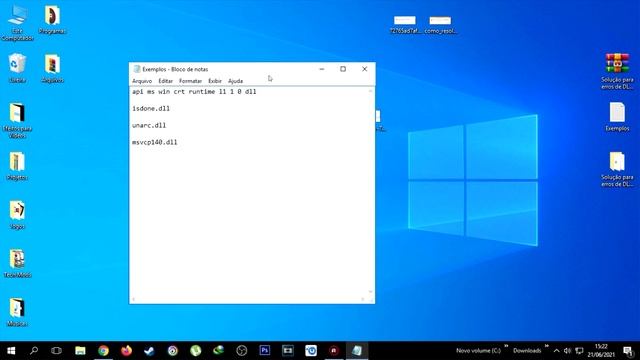The height and width of the screenshot is (360, 640).
Task: Launch uTorrent from taskbar
Action: (x=196, y=351)
